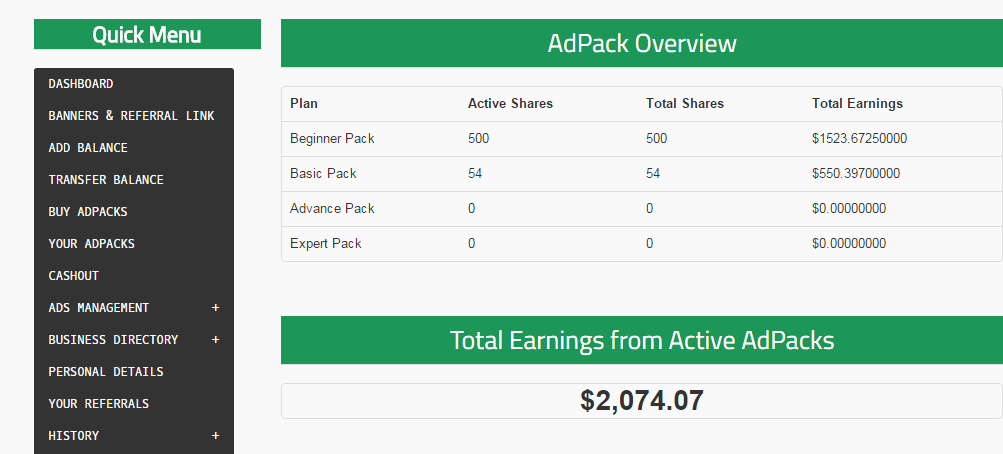Open Your AdPacks menu entry
The height and width of the screenshot is (454, 1003).
coord(91,244)
